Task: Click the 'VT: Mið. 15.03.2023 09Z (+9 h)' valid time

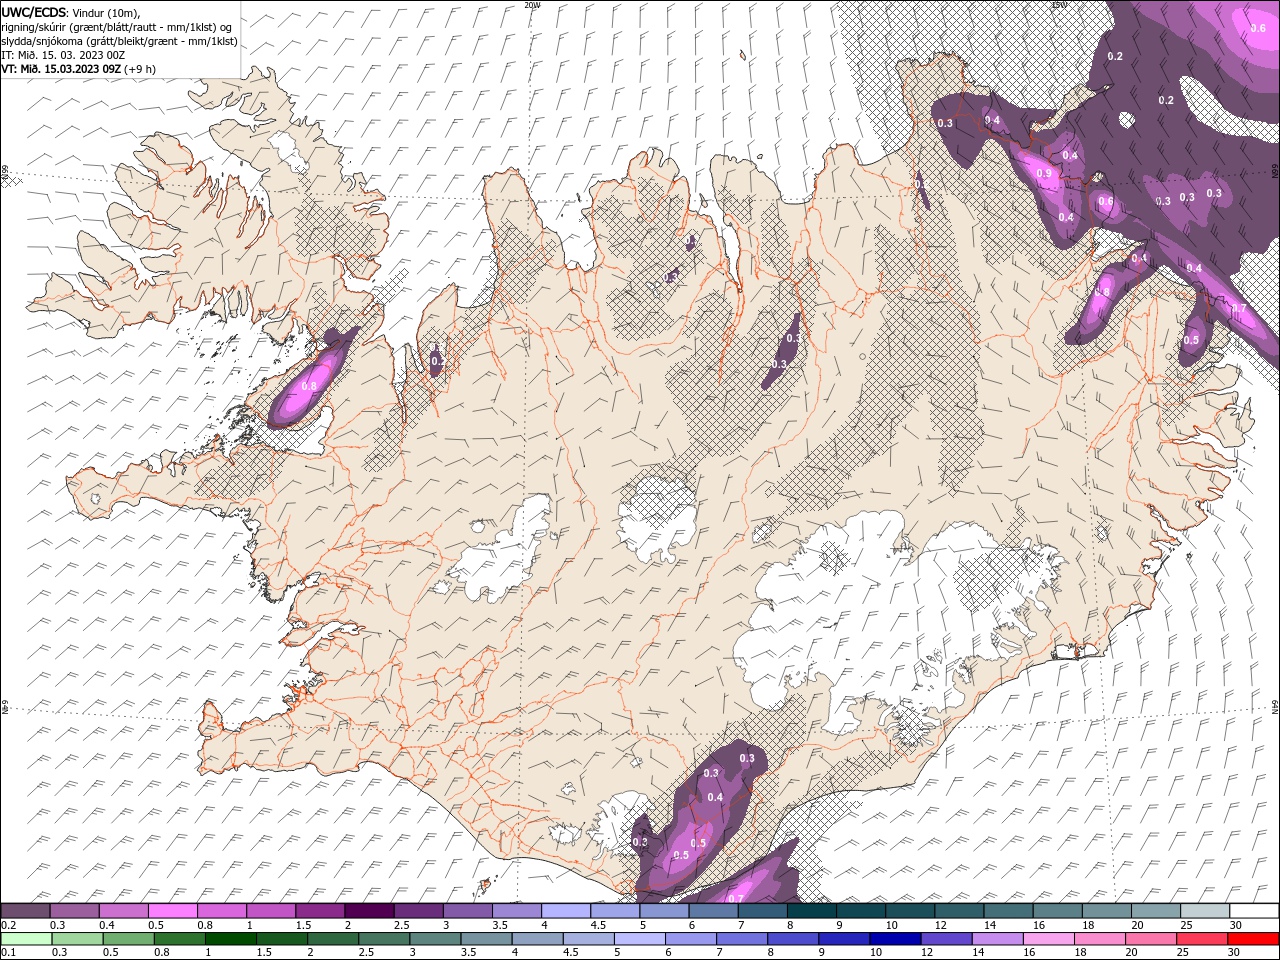Action: point(78,69)
